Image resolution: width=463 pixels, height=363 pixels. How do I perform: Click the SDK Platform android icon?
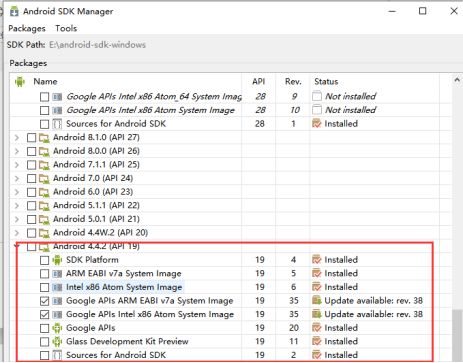(x=57, y=260)
